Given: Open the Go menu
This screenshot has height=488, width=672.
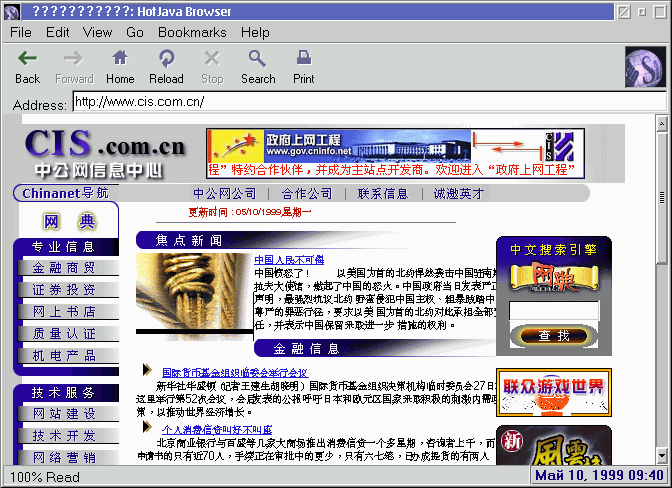Looking at the screenshot, I should tap(135, 33).
